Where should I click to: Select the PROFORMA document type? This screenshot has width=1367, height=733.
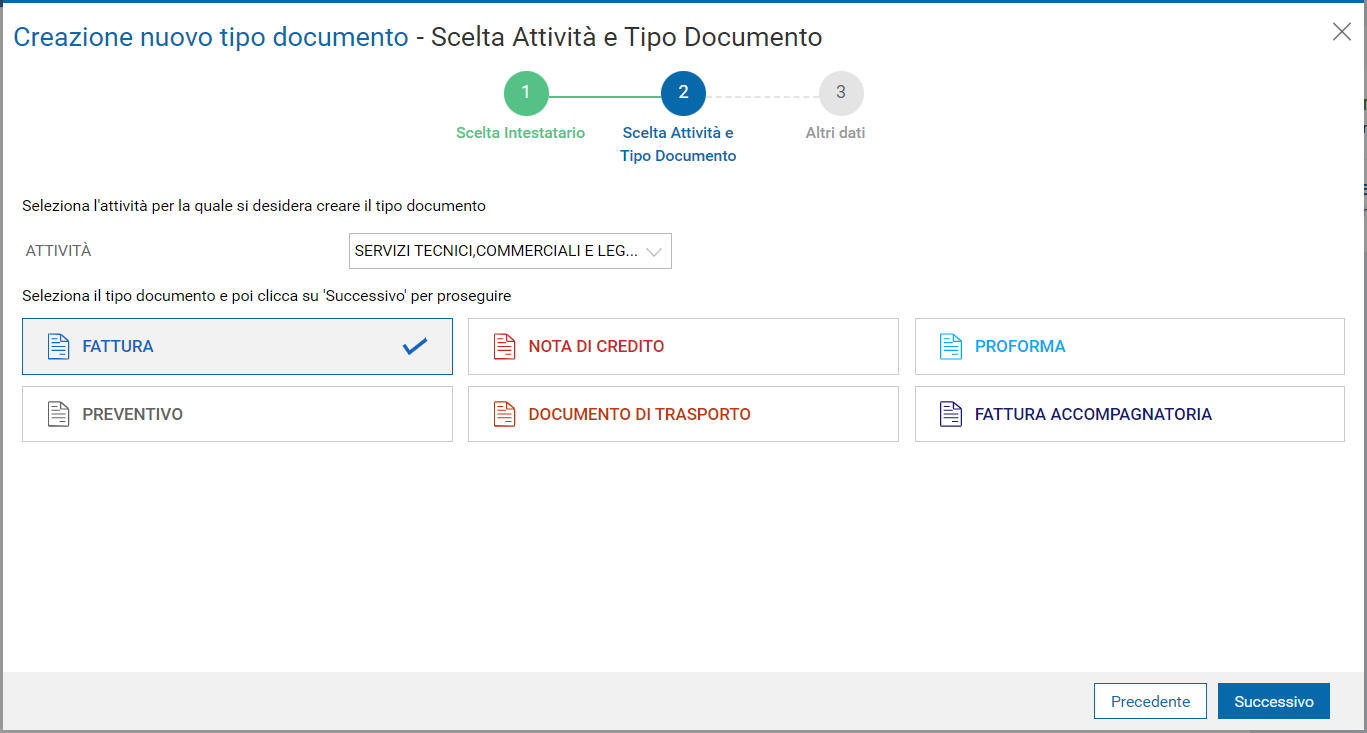(1129, 347)
